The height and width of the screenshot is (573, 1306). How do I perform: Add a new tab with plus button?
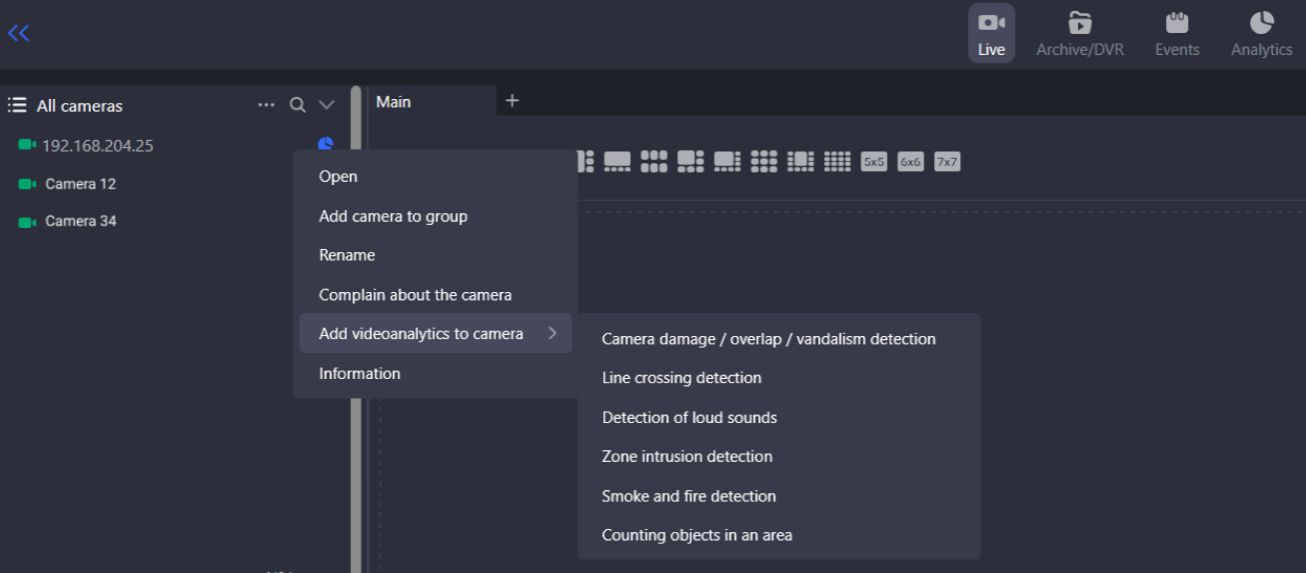(512, 101)
